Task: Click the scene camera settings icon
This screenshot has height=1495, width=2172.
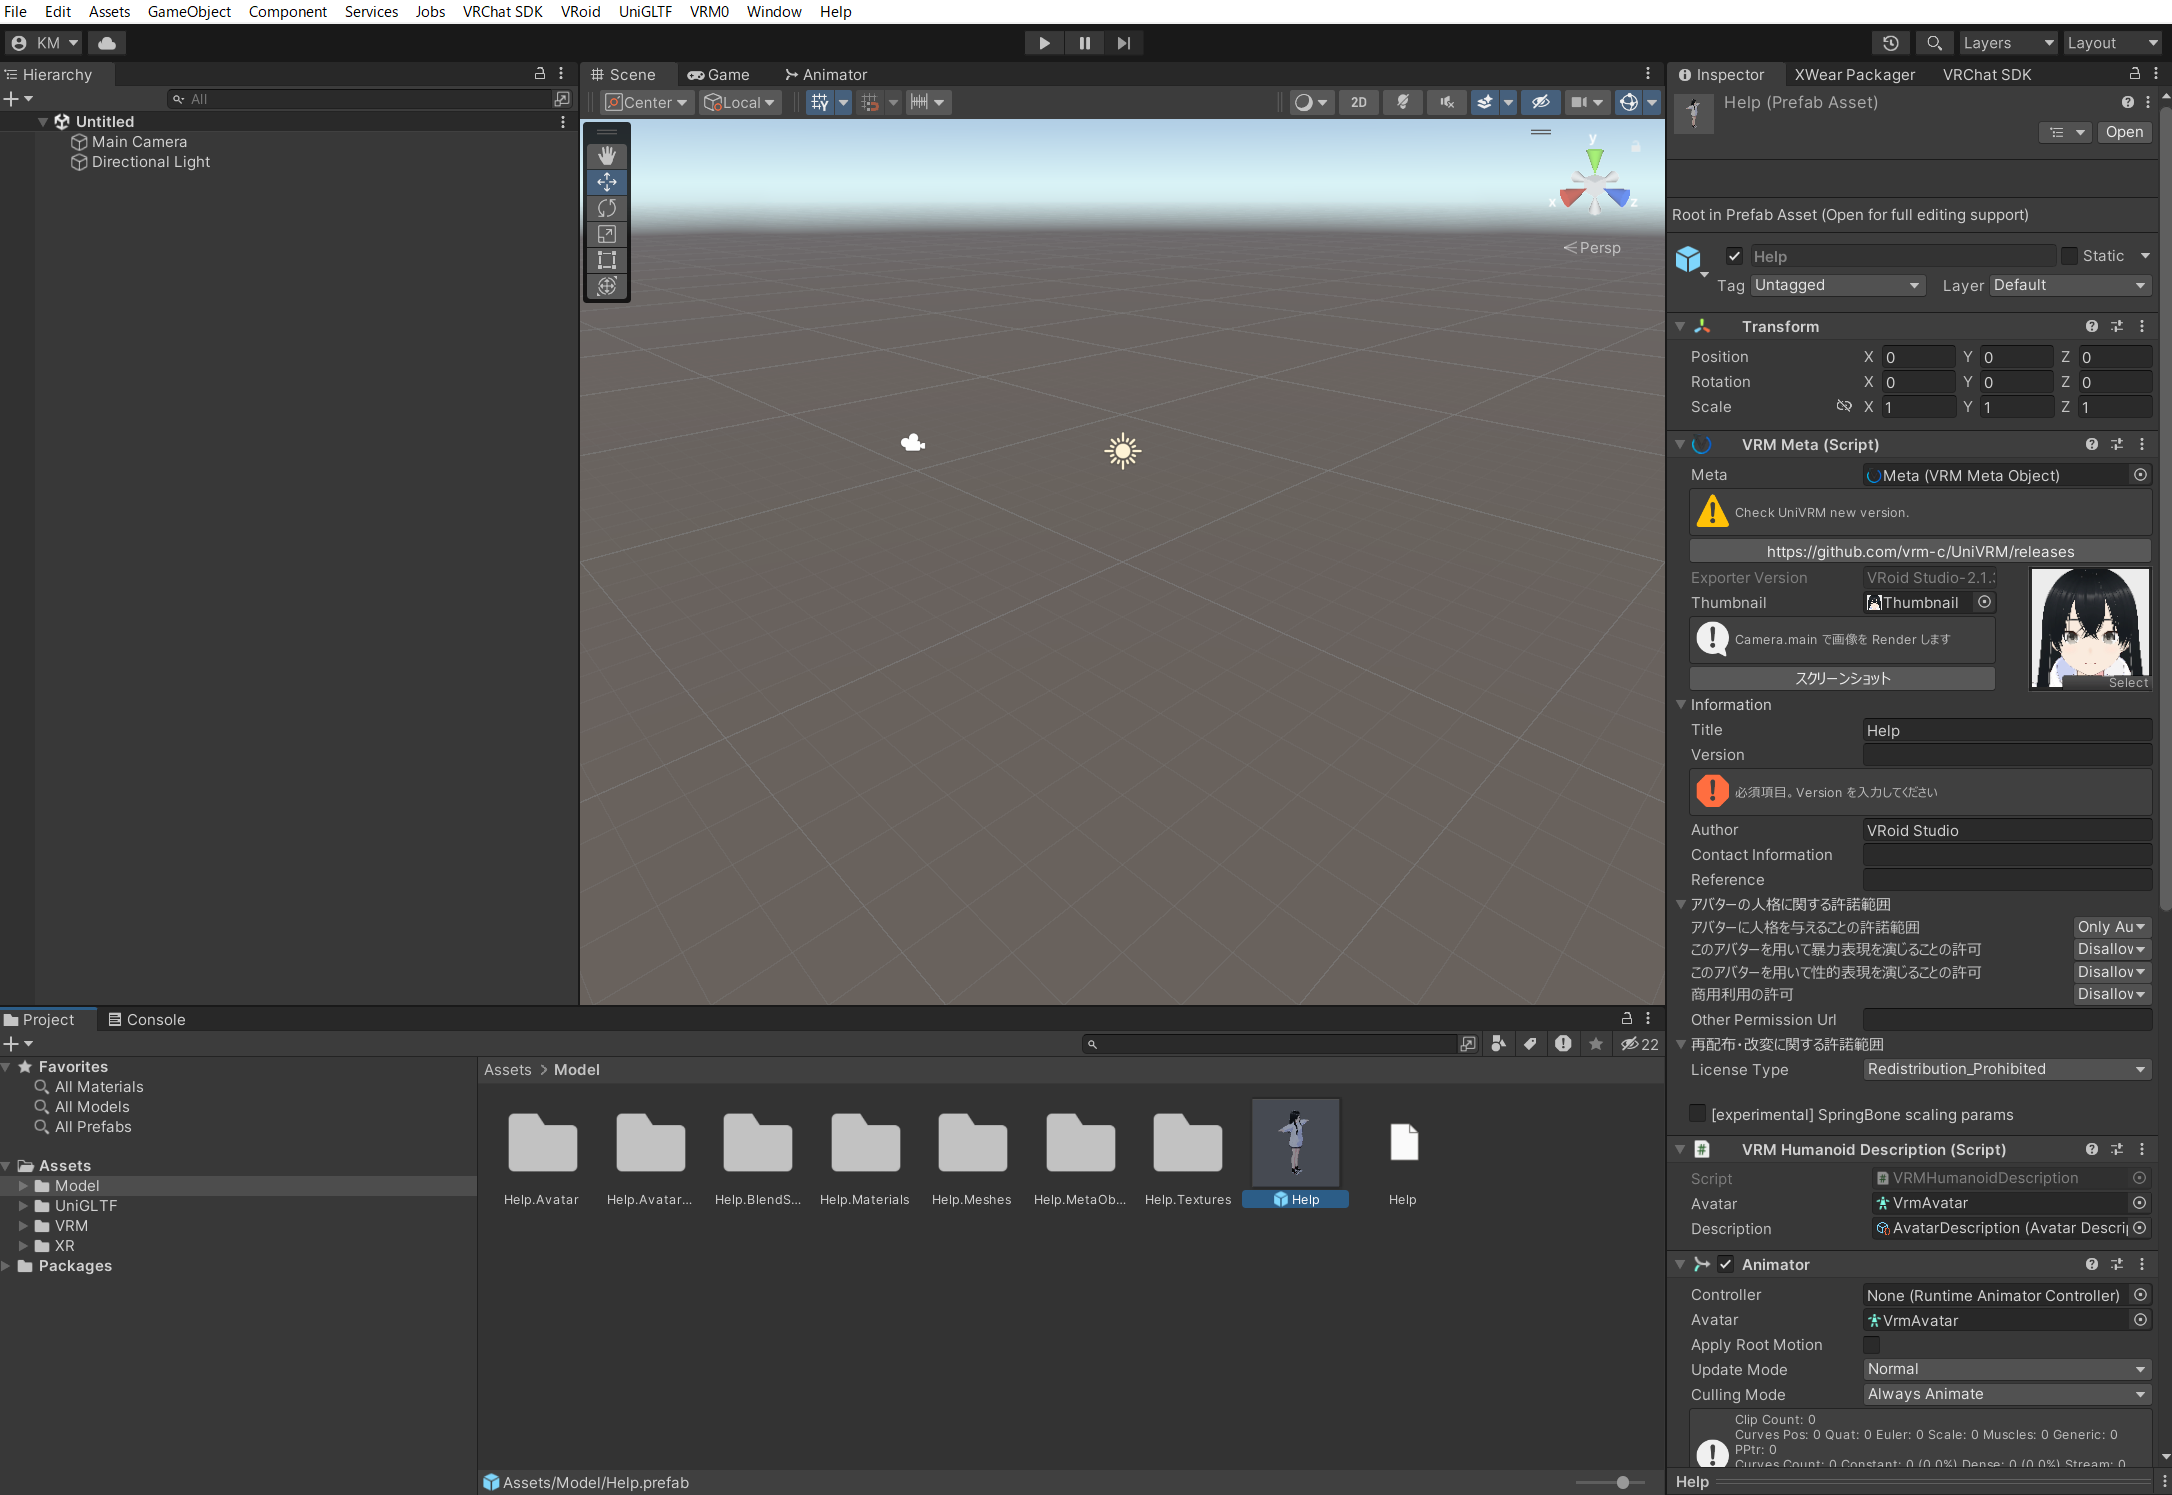Action: (1579, 102)
